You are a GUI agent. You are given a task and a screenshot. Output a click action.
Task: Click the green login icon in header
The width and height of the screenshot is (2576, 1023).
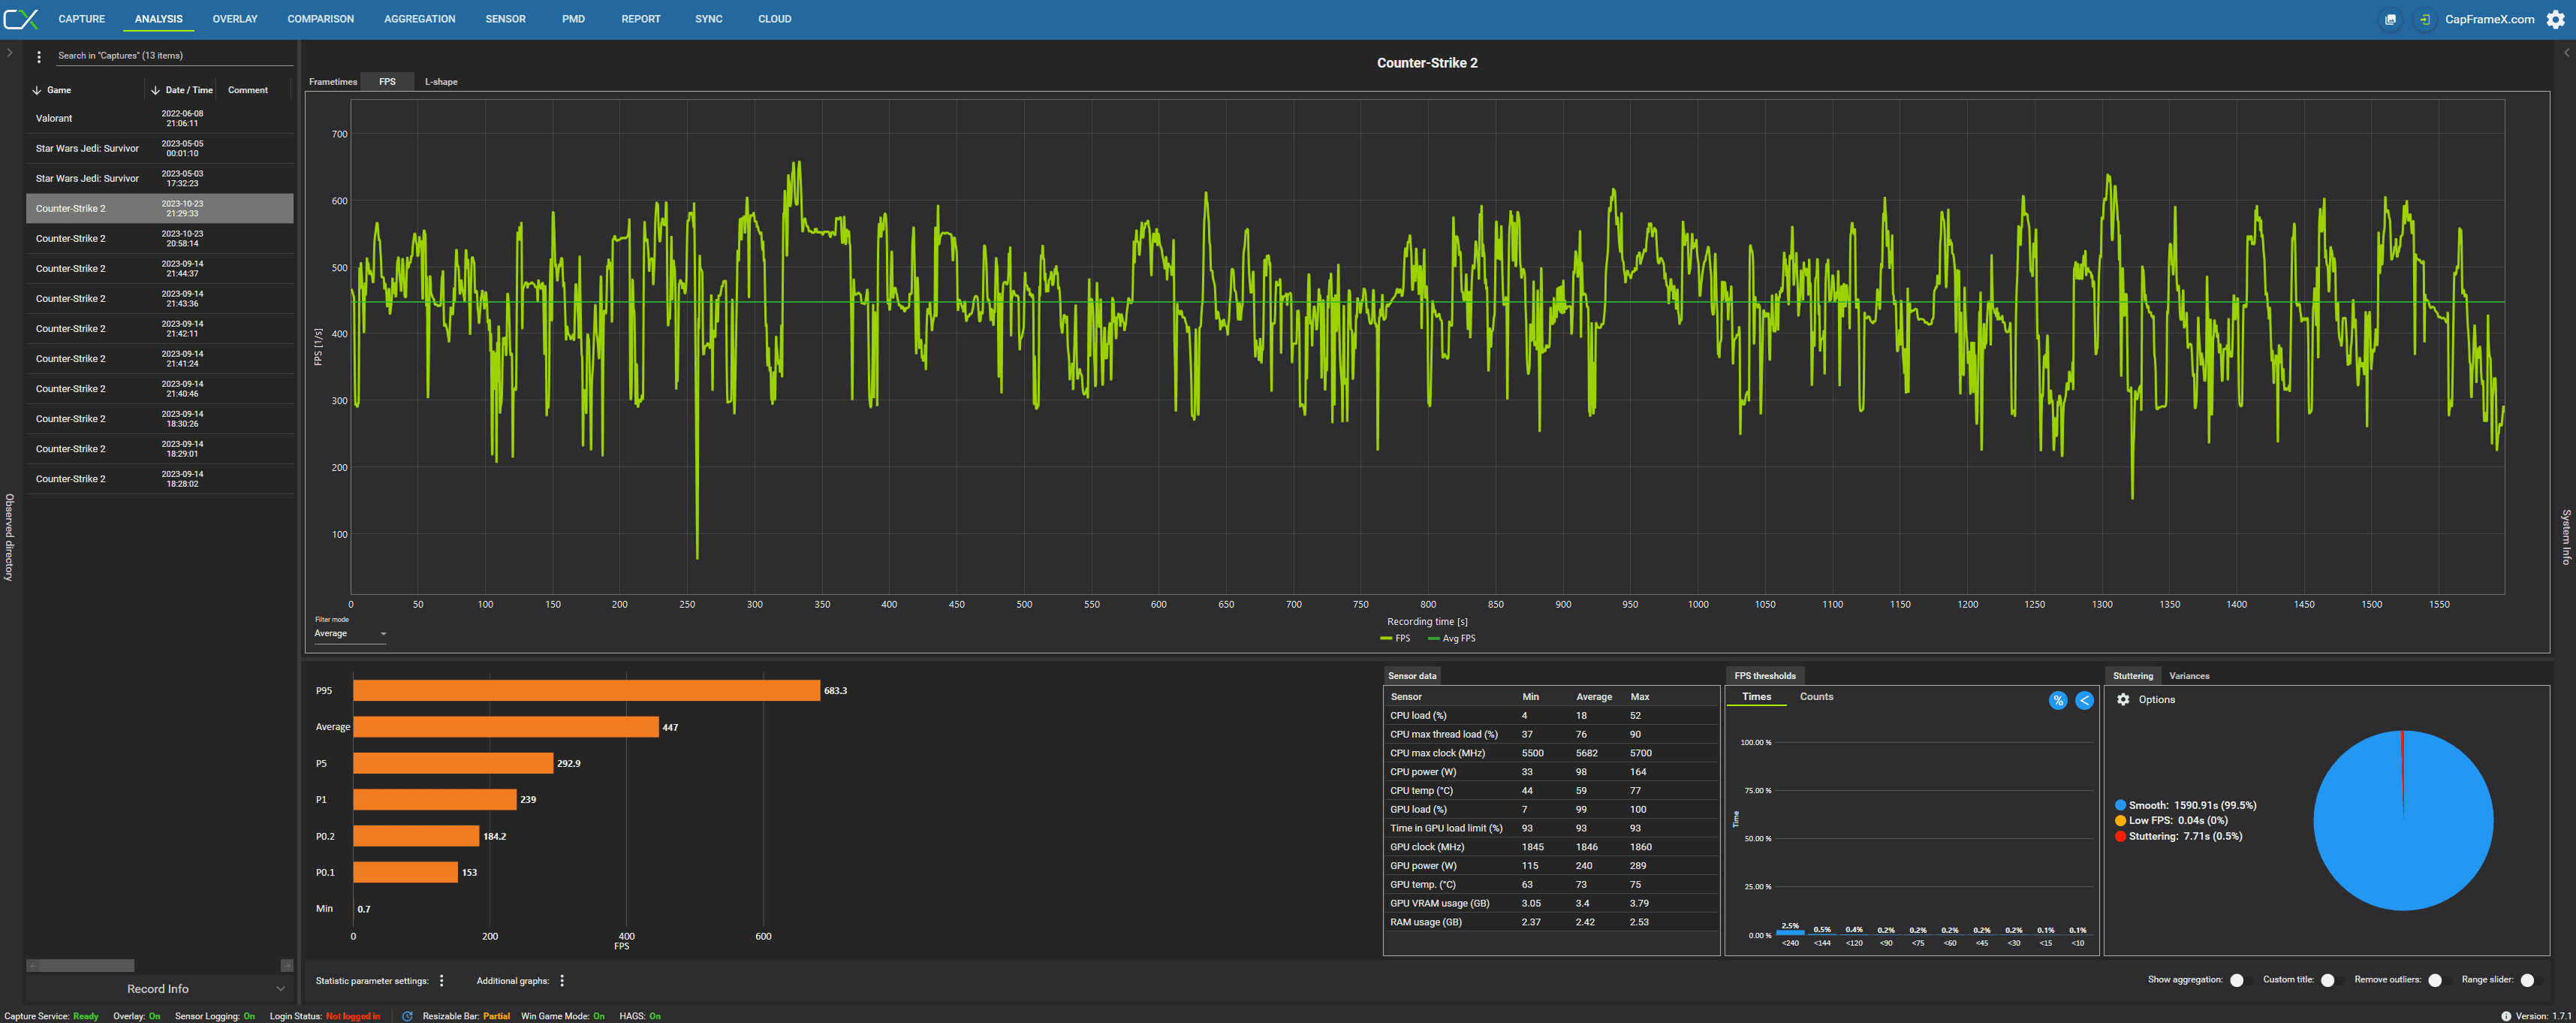tap(2424, 19)
